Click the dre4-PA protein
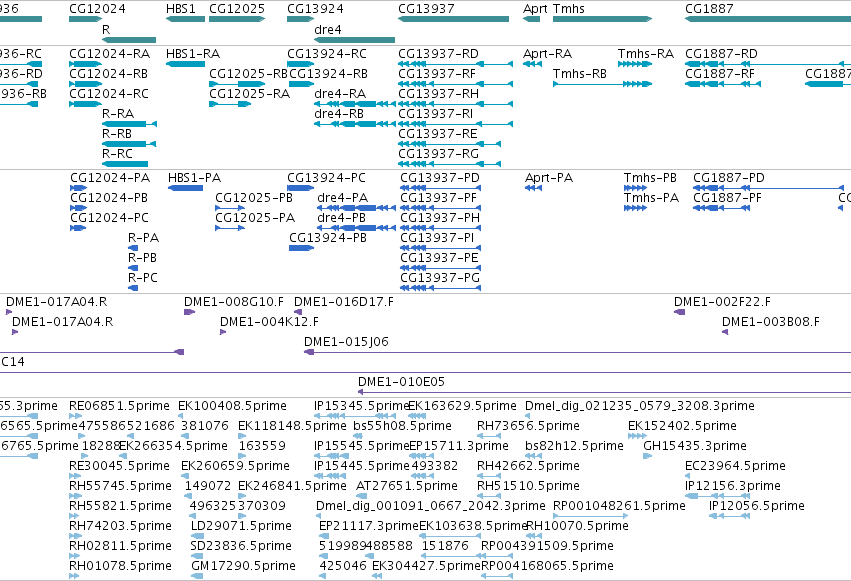851x581 pixels. tap(356, 208)
